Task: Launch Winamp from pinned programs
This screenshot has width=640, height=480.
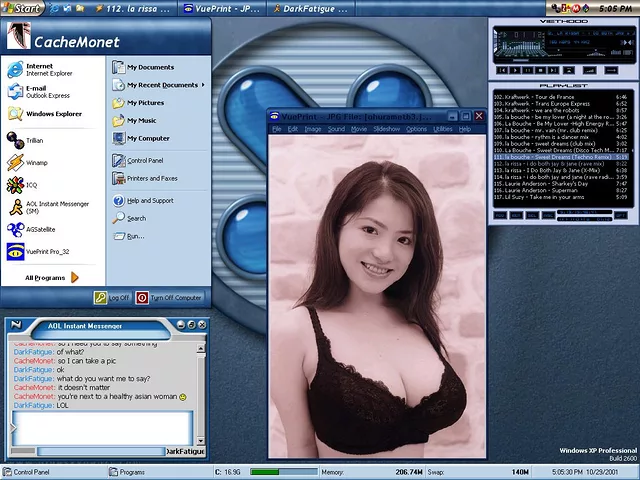Action: pos(35,162)
